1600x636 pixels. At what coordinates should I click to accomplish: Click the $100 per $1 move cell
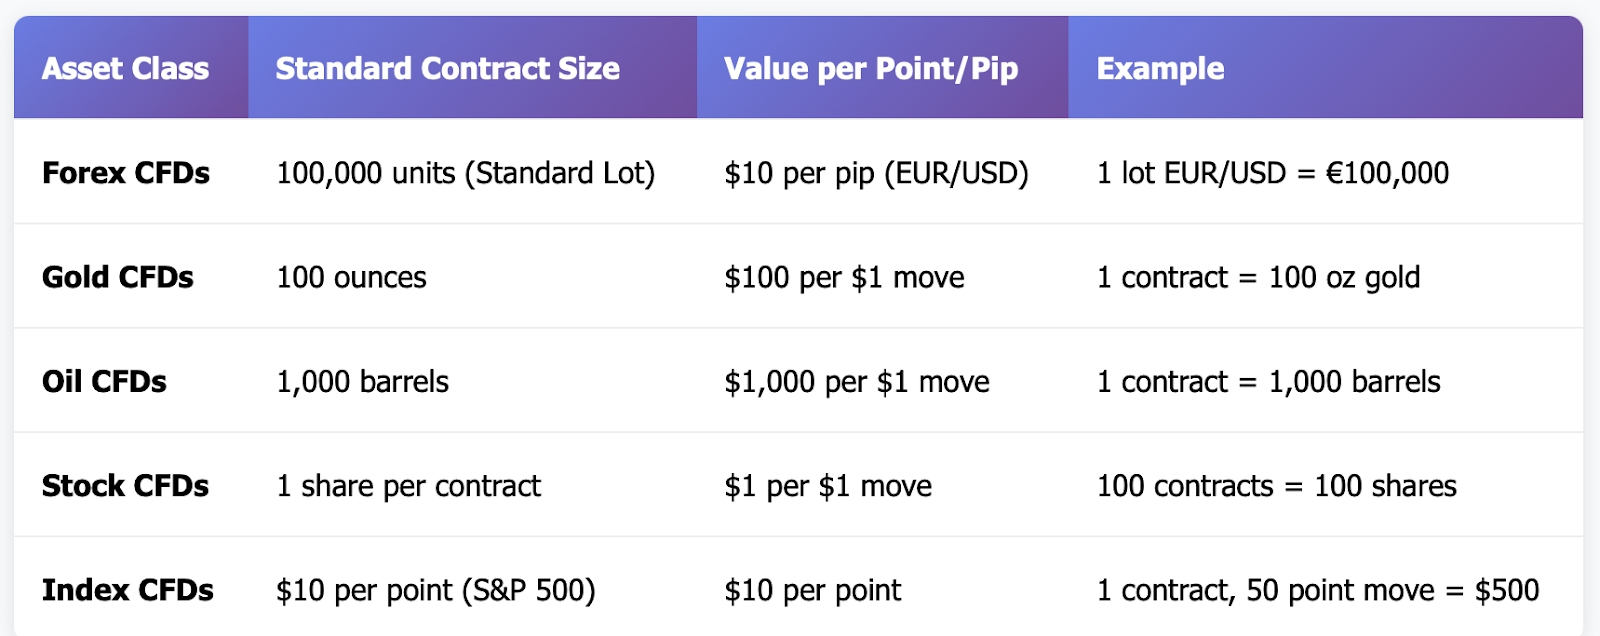point(844,277)
